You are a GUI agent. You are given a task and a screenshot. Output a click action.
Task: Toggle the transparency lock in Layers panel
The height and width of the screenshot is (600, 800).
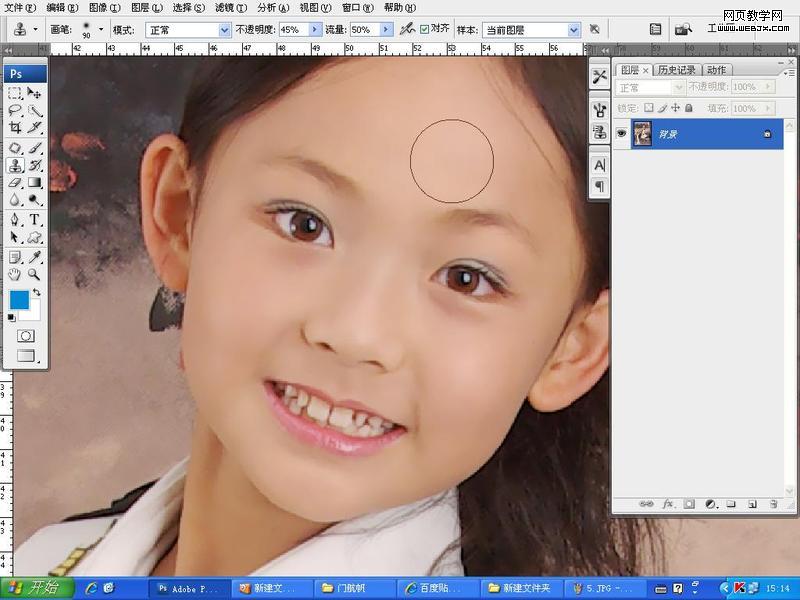651,108
